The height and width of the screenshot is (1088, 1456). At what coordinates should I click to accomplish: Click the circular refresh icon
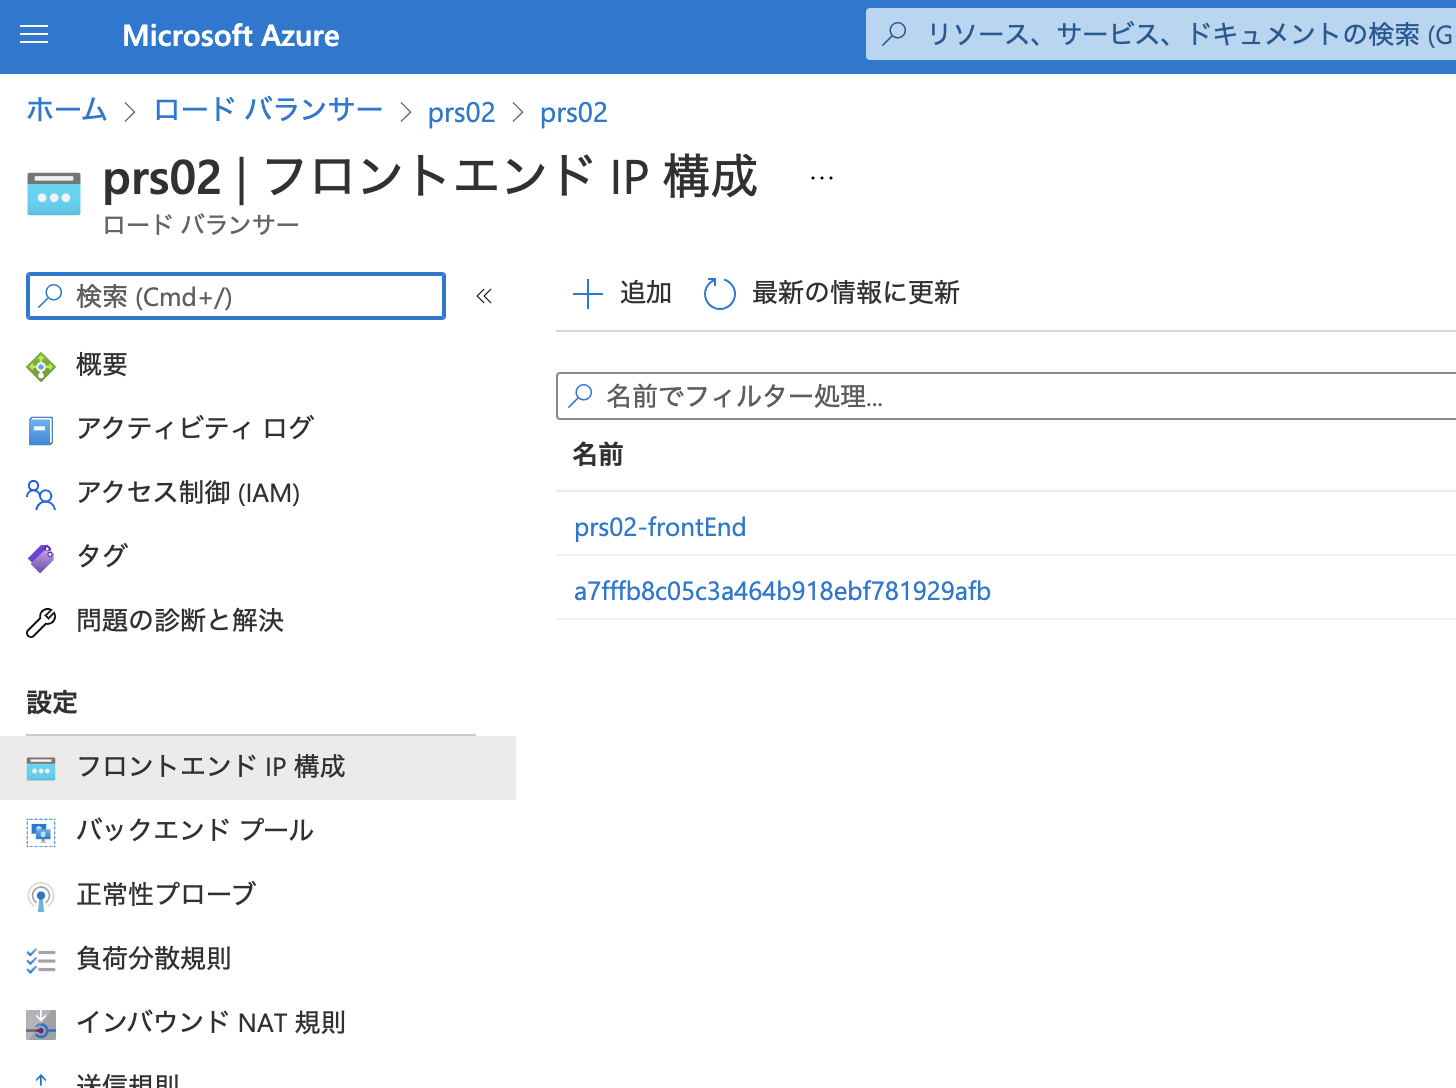tap(720, 294)
